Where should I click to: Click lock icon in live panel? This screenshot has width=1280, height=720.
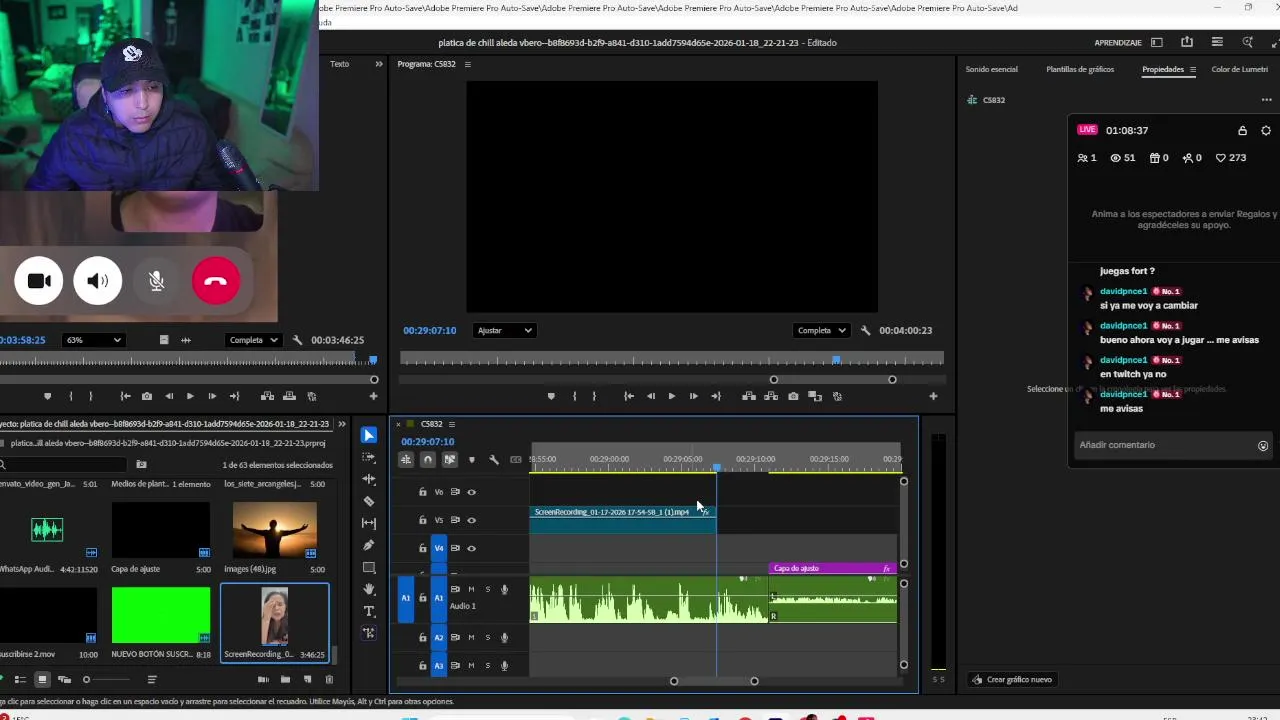pyautogui.click(x=1242, y=131)
